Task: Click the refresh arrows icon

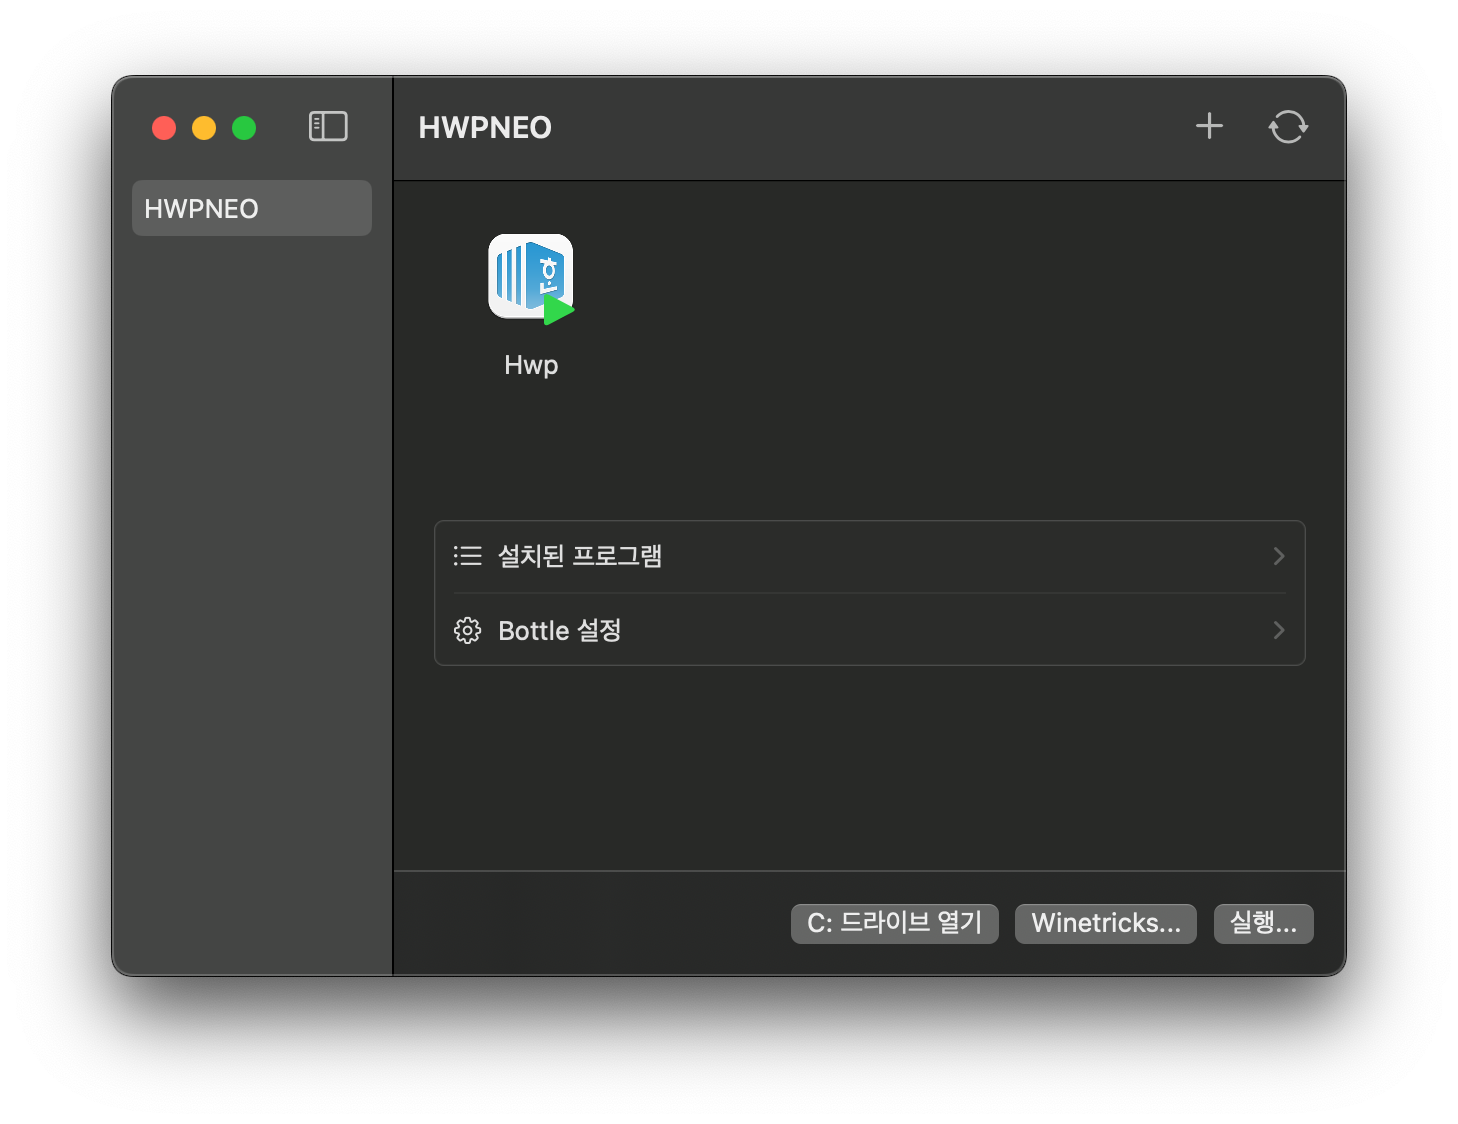Action: pyautogui.click(x=1288, y=126)
